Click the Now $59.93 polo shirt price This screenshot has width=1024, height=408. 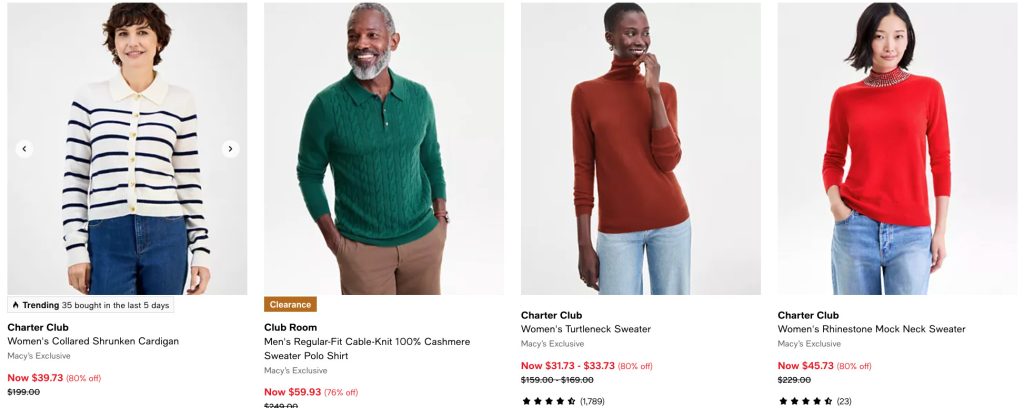(293, 392)
